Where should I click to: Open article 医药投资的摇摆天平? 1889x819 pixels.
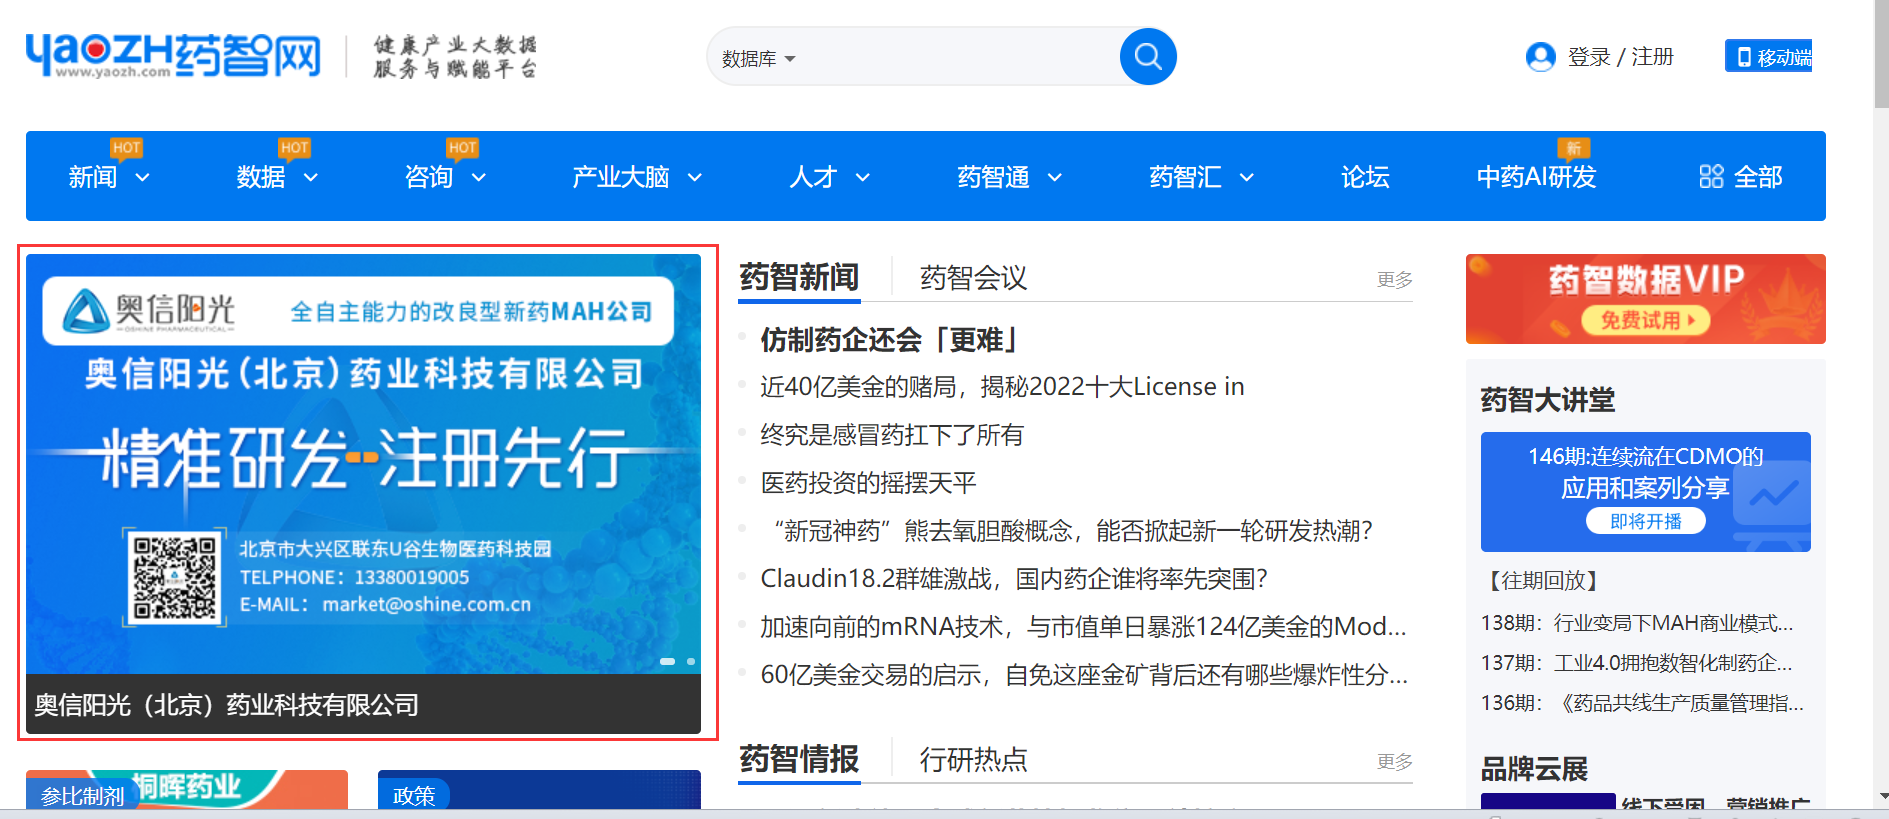coord(868,483)
